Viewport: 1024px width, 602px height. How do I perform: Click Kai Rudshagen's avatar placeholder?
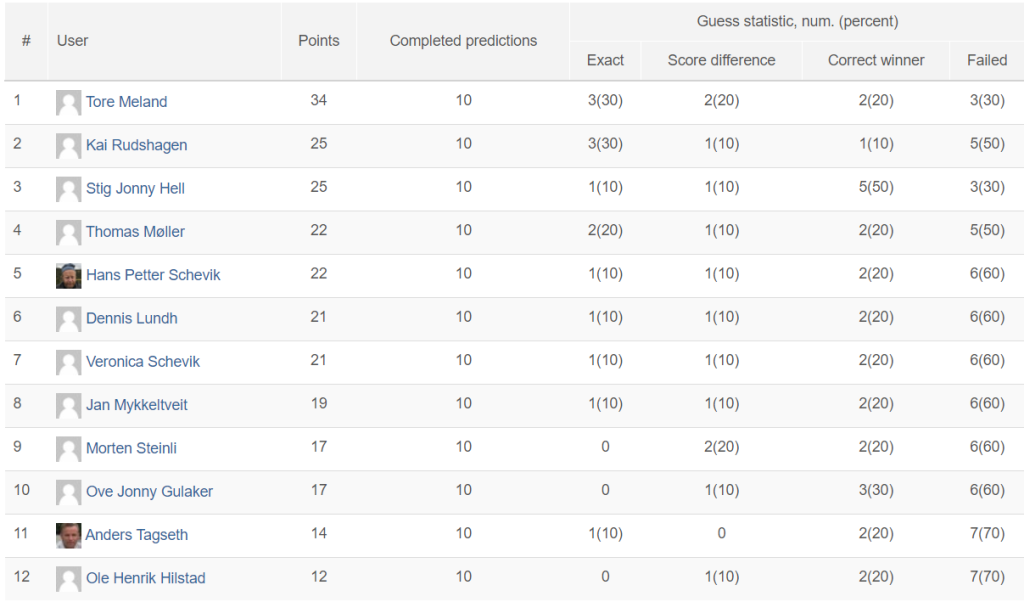pyautogui.click(x=68, y=145)
